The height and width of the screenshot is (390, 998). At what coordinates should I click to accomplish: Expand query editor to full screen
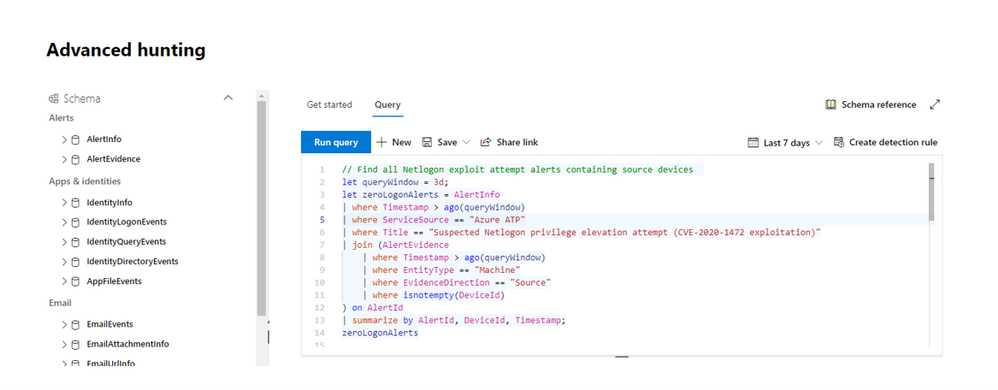[935, 105]
